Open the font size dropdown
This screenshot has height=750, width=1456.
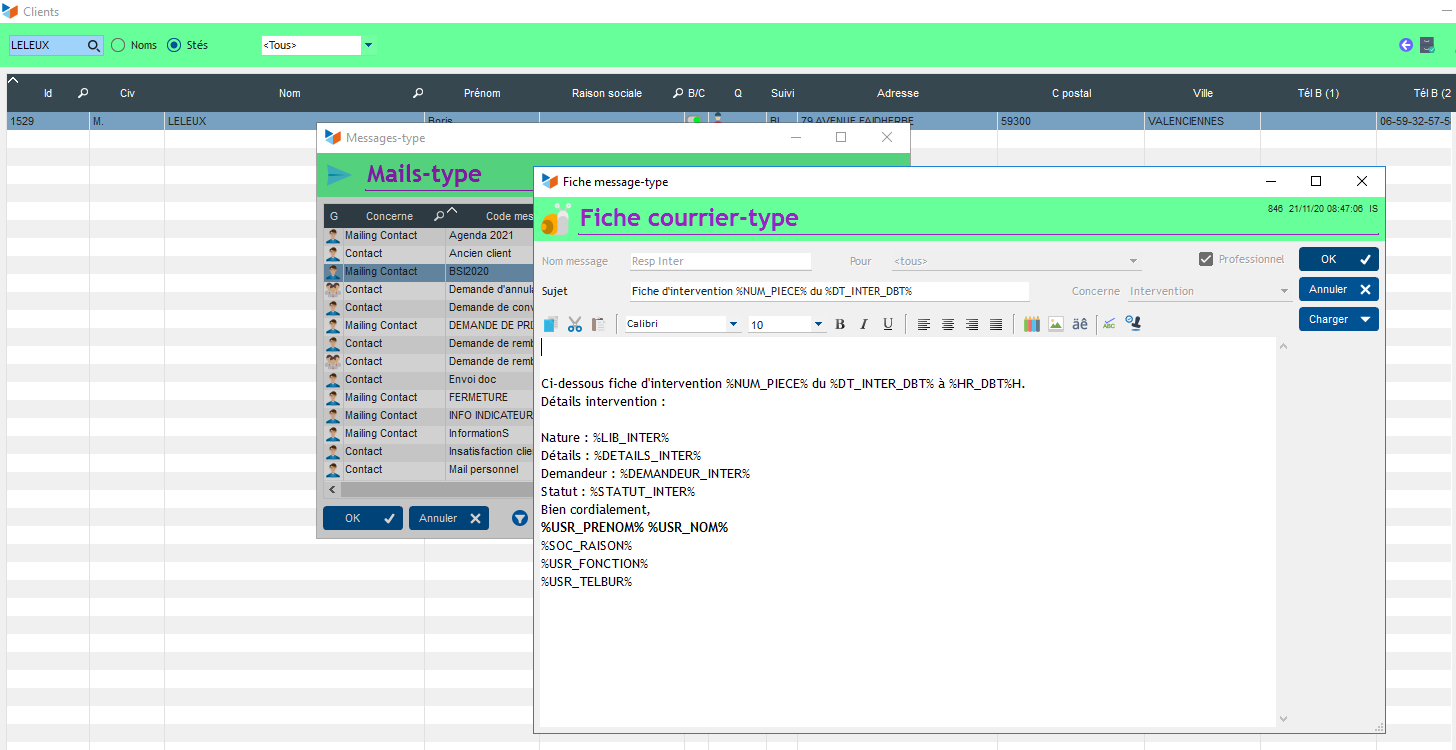tap(818, 324)
